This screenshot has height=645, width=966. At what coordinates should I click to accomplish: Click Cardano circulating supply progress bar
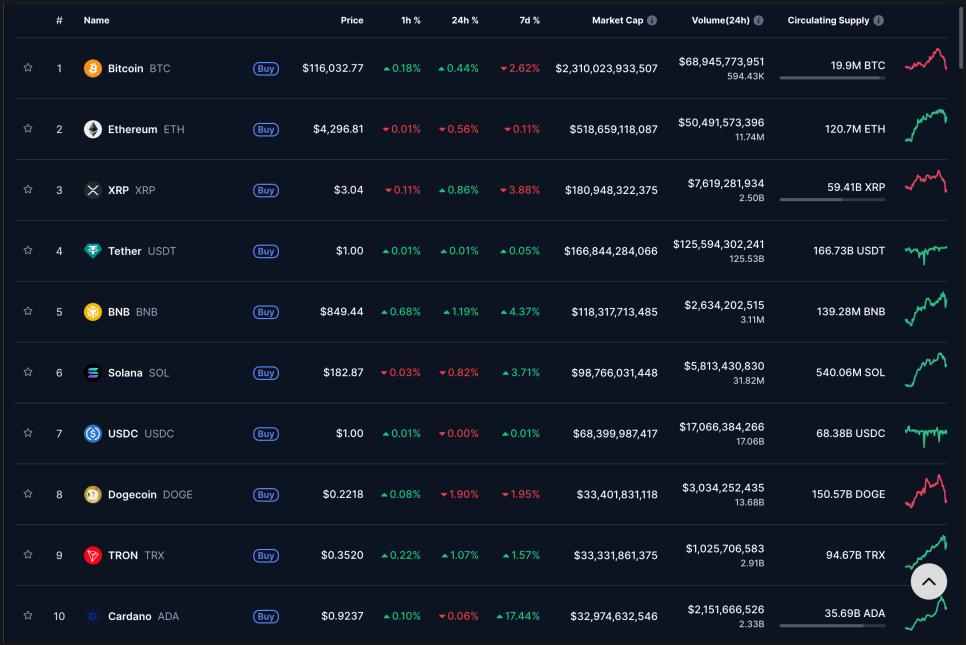[x=832, y=625]
